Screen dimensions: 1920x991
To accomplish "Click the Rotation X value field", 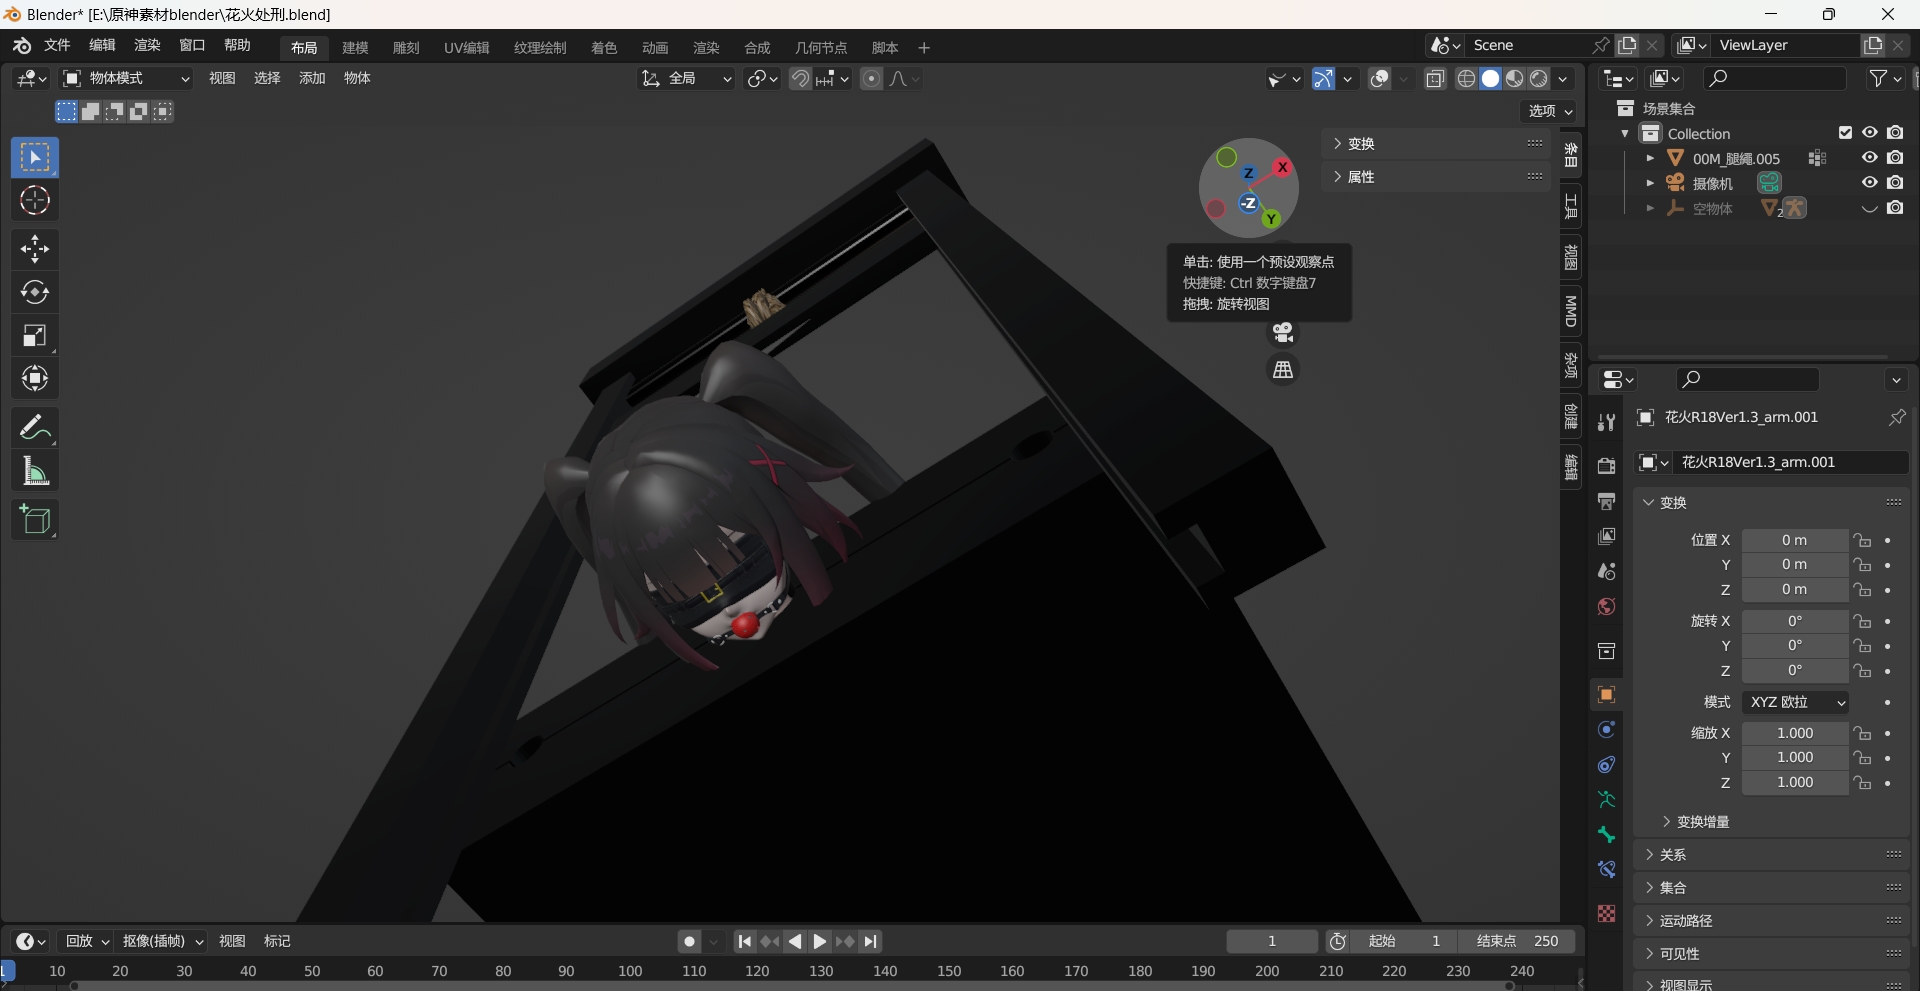I will (1795, 622).
